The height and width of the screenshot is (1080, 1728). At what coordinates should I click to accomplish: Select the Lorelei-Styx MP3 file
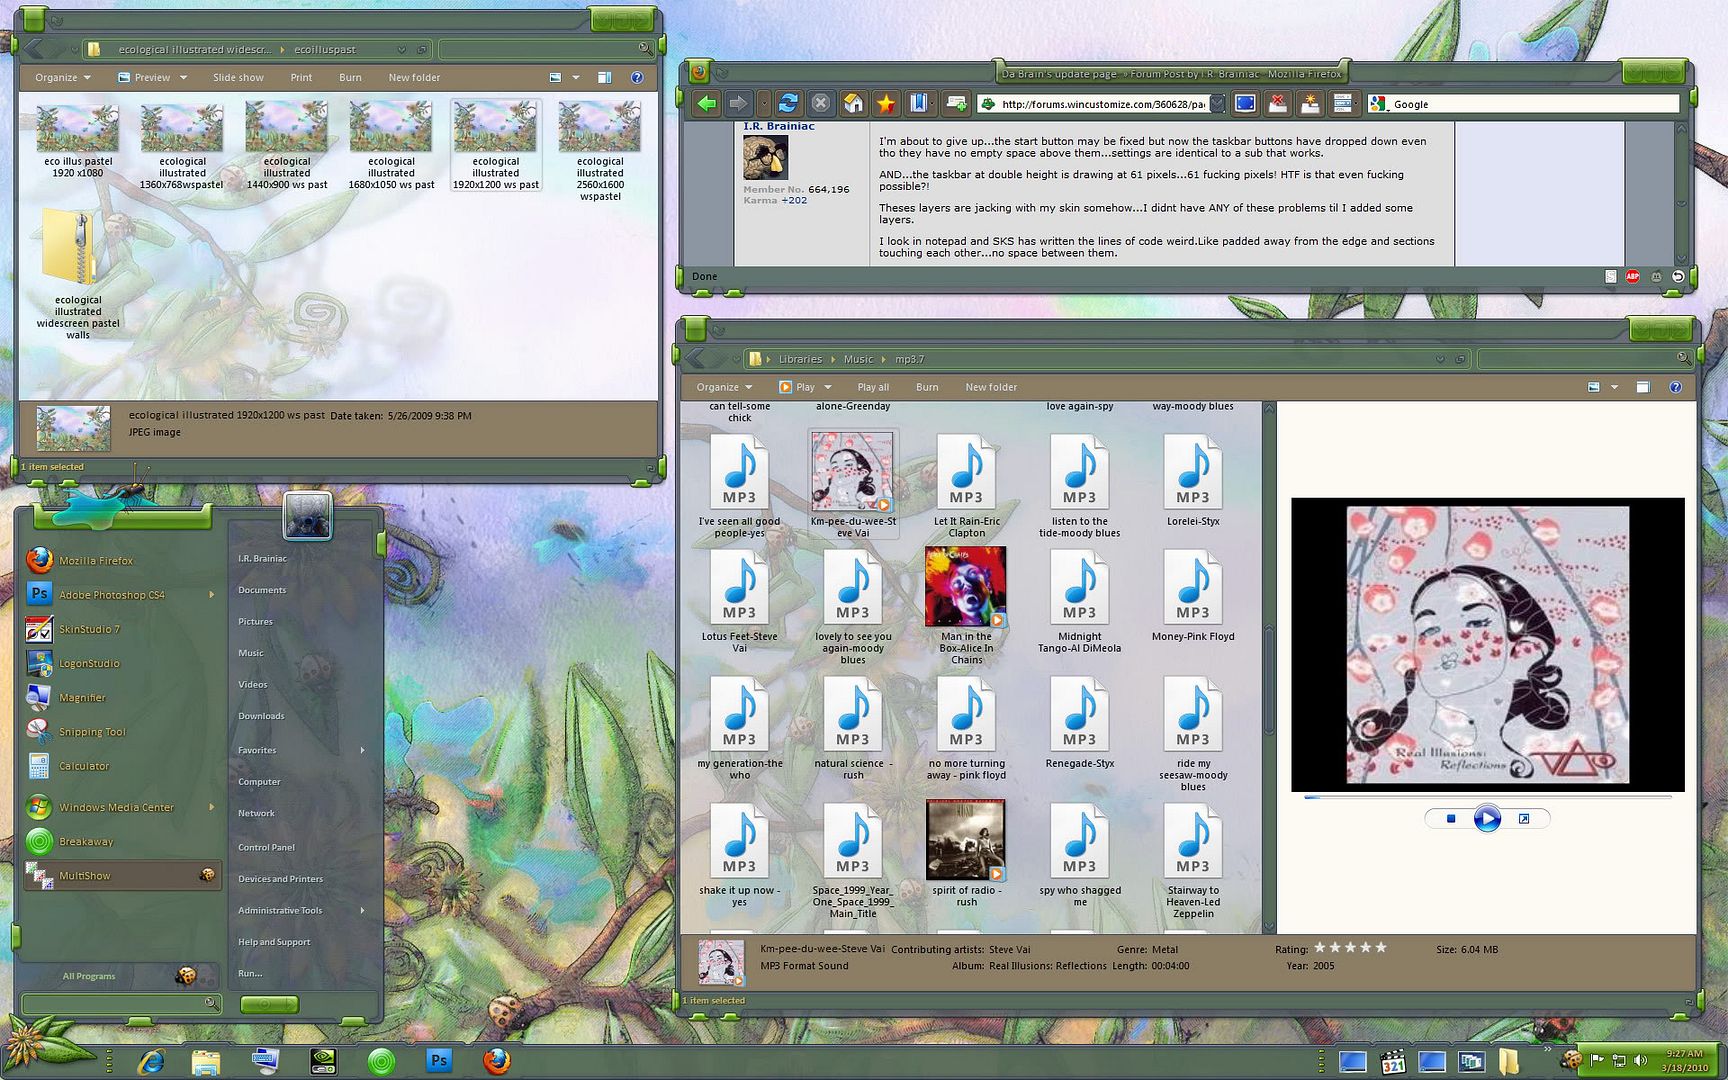pyautogui.click(x=1193, y=481)
